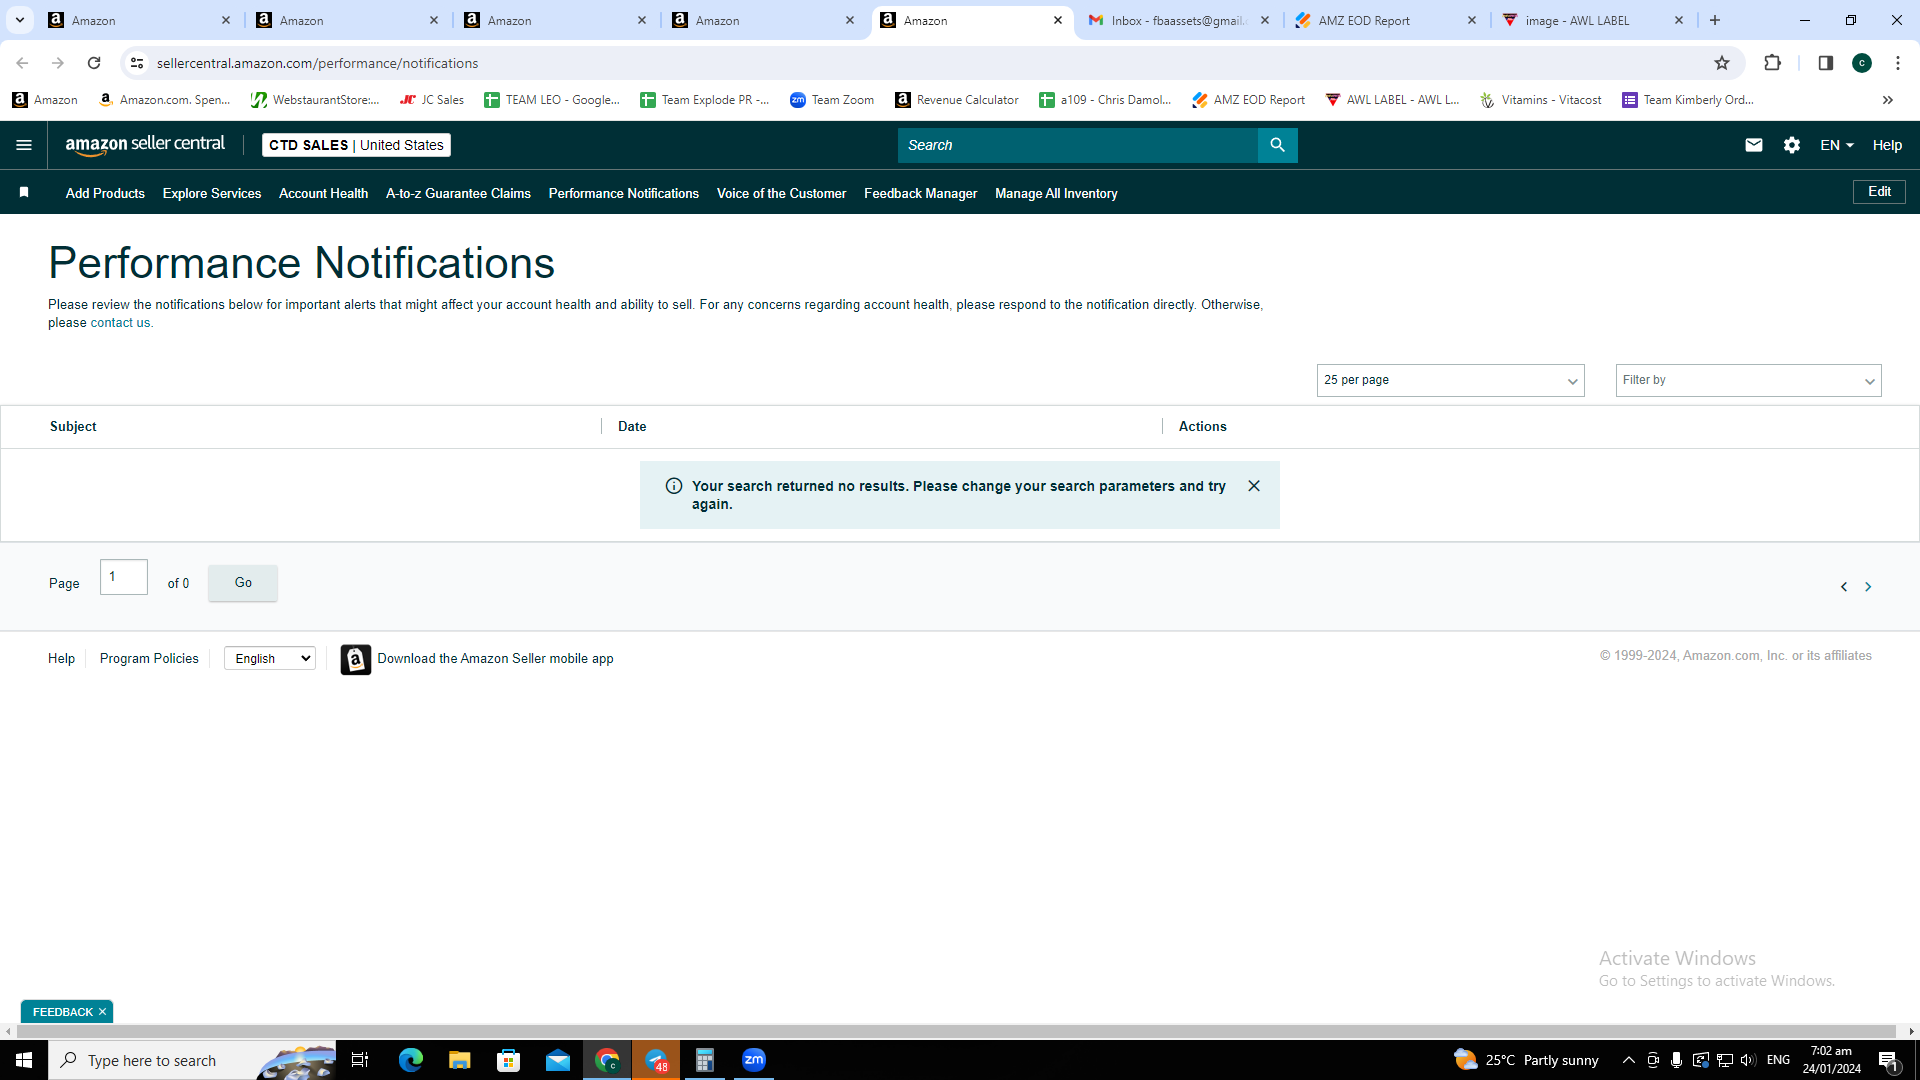
Task: Open the Help link in top bar
Action: click(x=1887, y=145)
